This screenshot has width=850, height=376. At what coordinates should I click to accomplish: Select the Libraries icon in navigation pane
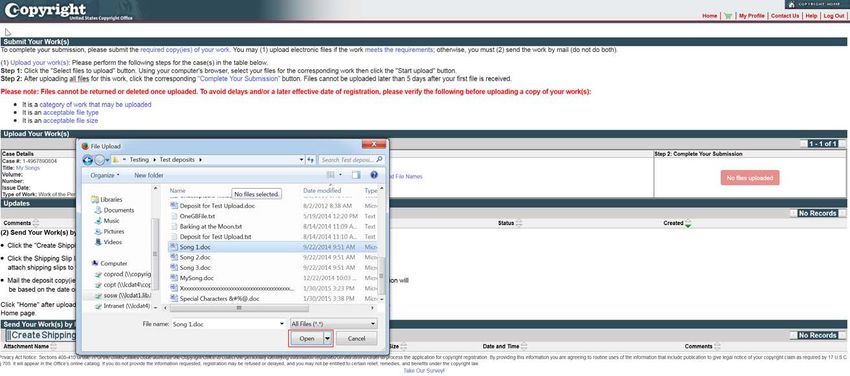pyautogui.click(x=95, y=199)
